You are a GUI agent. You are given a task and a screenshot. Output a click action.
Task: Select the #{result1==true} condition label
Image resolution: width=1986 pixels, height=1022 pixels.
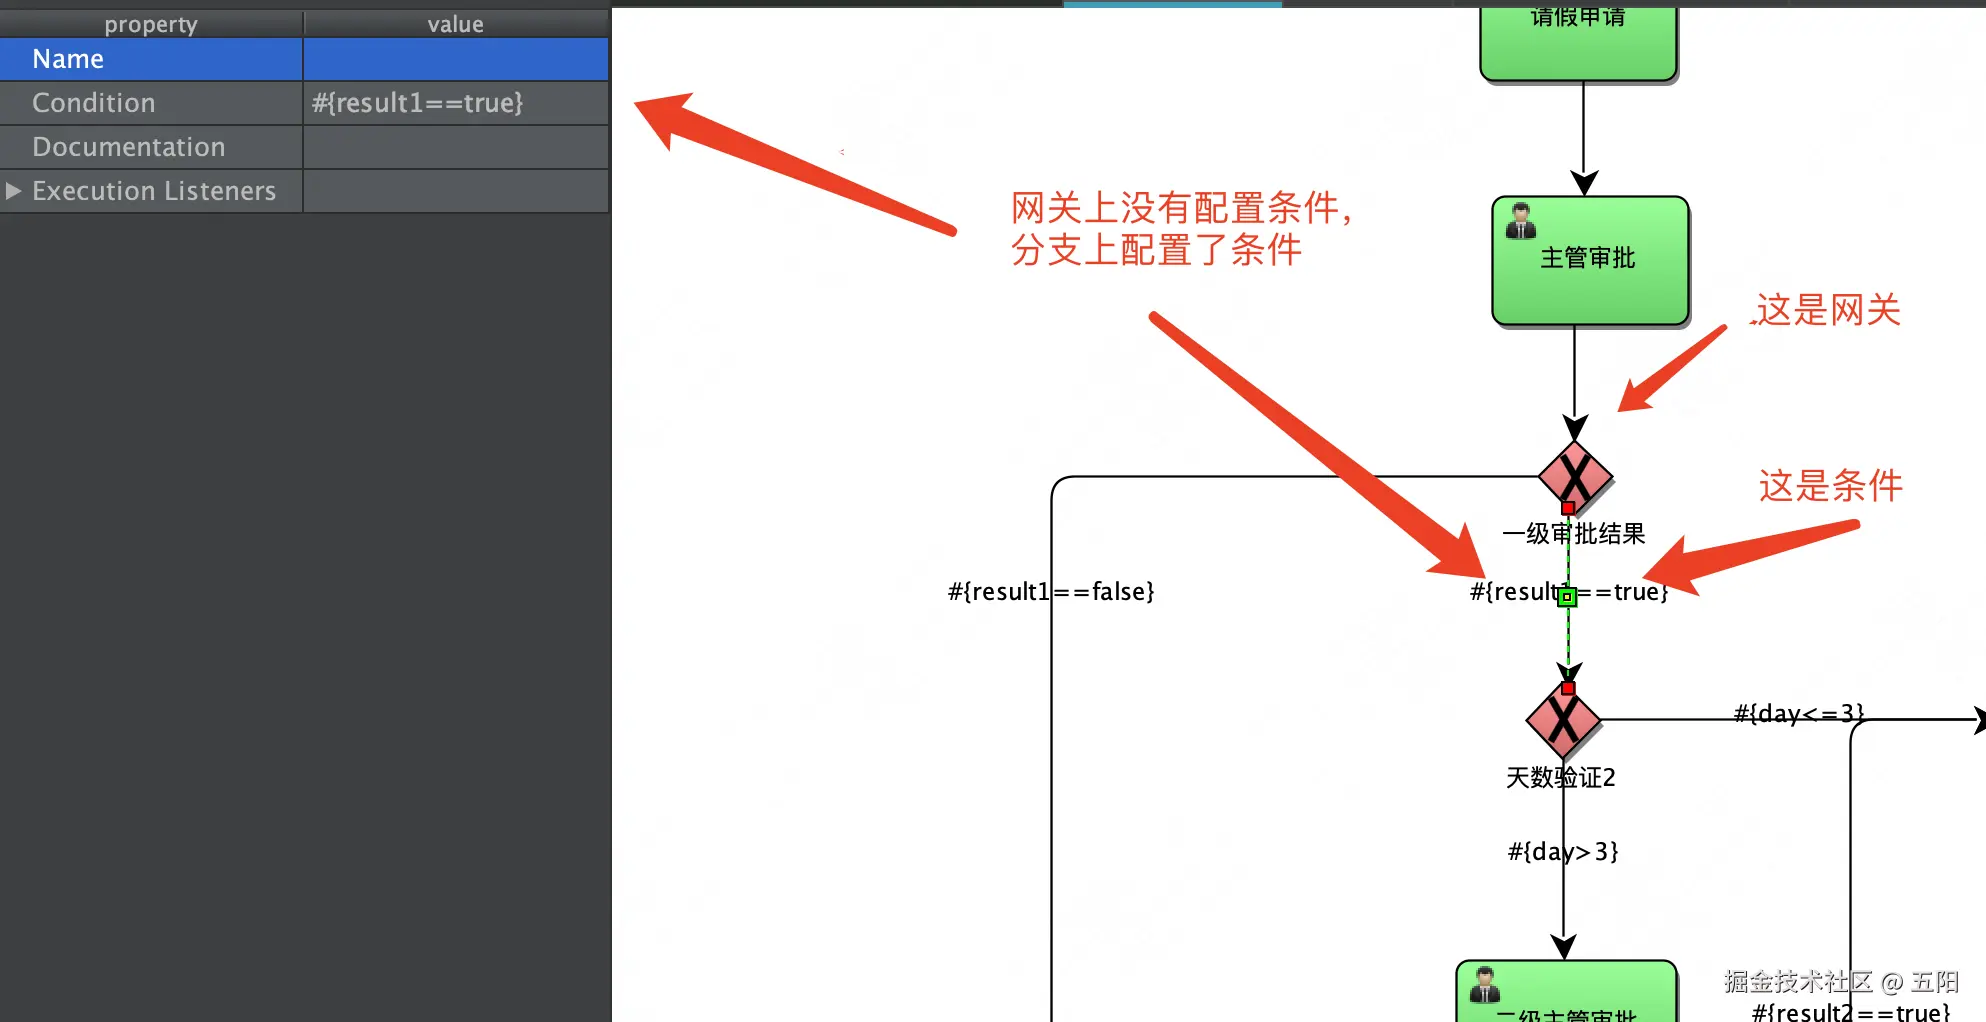tap(1569, 592)
